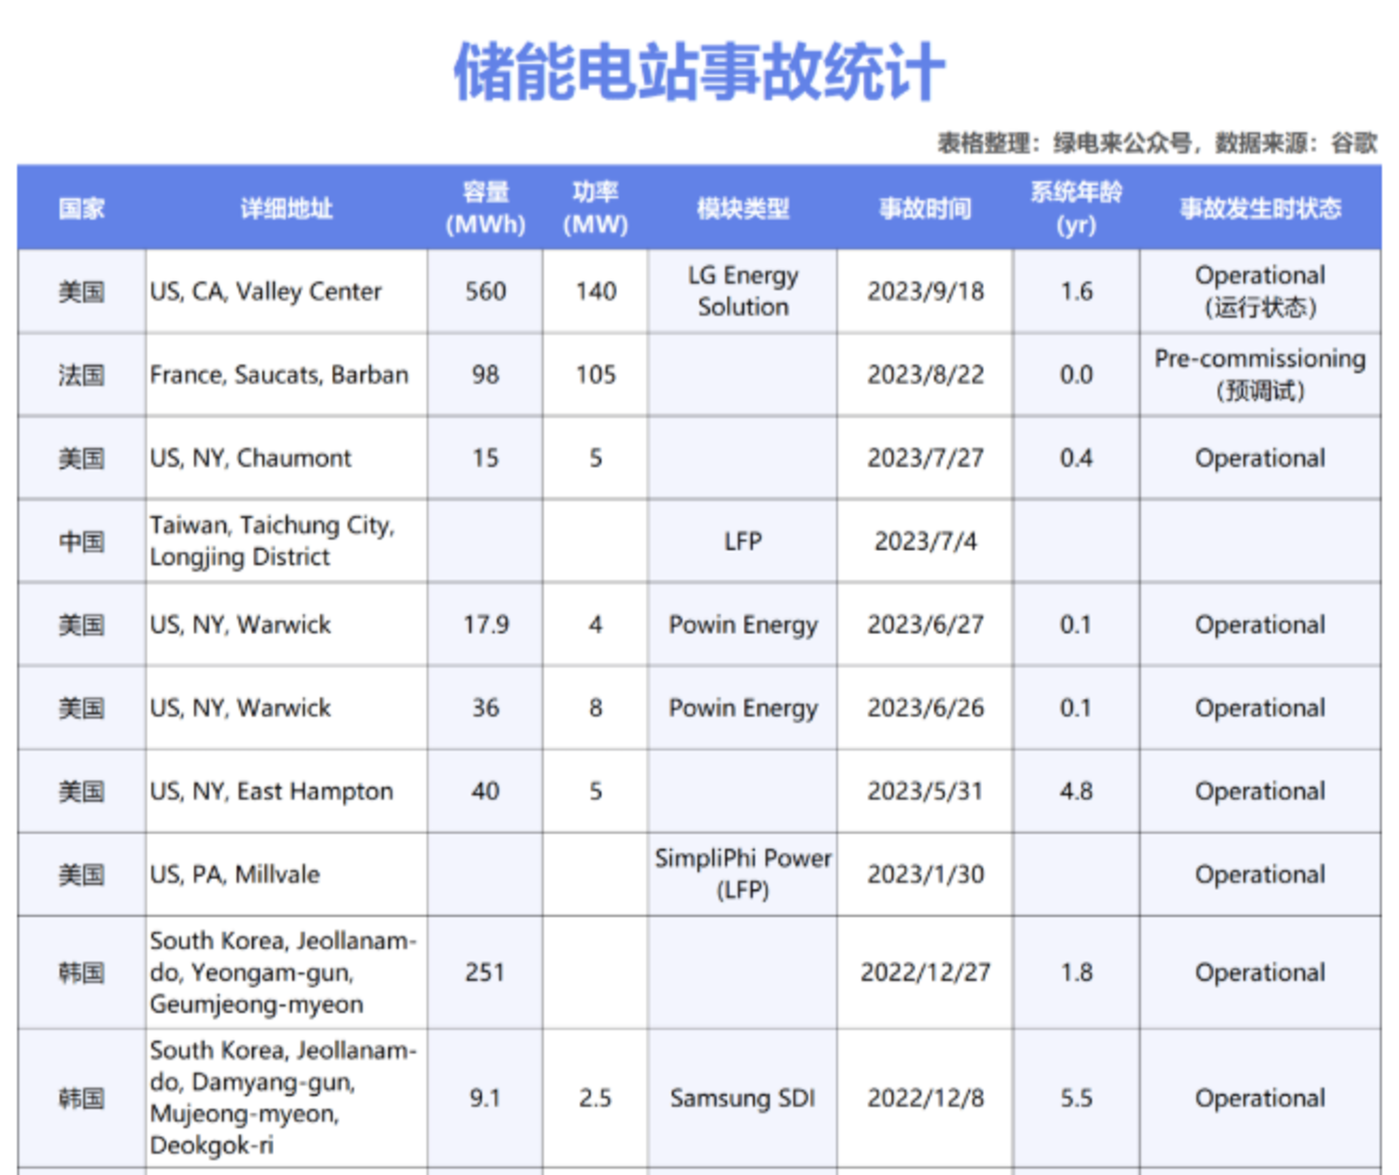Select the 国家 column header
This screenshot has height=1175, width=1399.
[81, 208]
